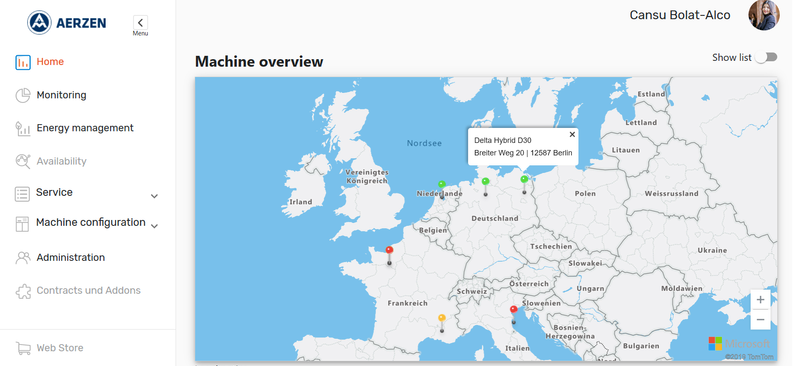
Task: Open the Energy management menu item
Action: tap(85, 128)
